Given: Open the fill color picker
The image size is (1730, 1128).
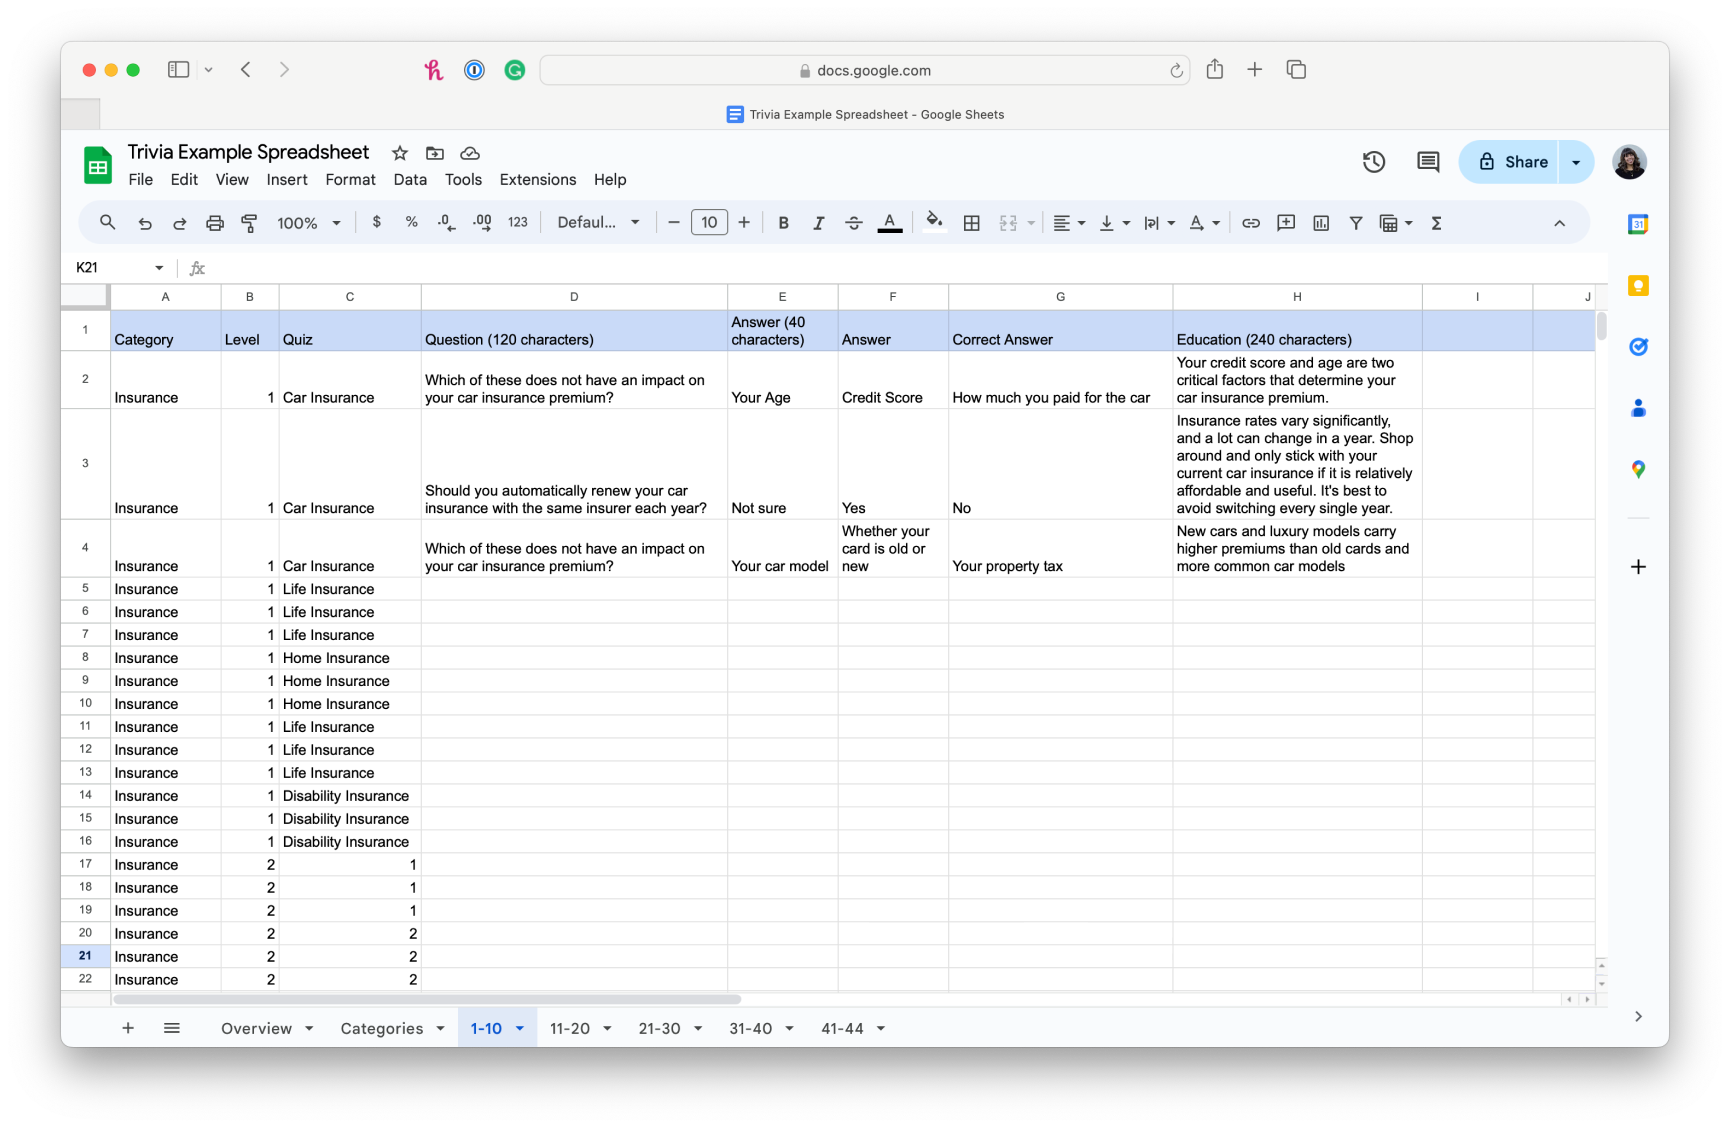Looking at the screenshot, I should pos(934,223).
